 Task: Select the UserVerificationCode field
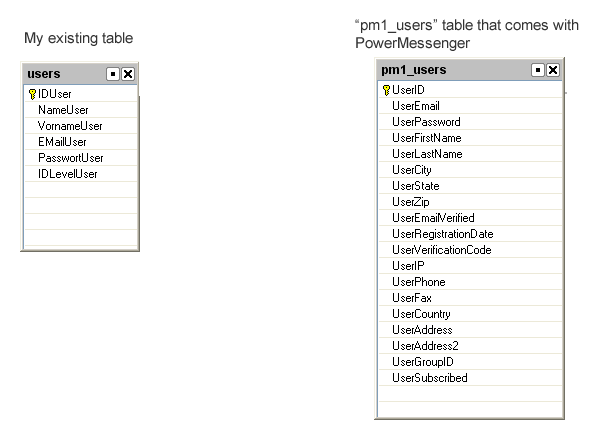470,250
